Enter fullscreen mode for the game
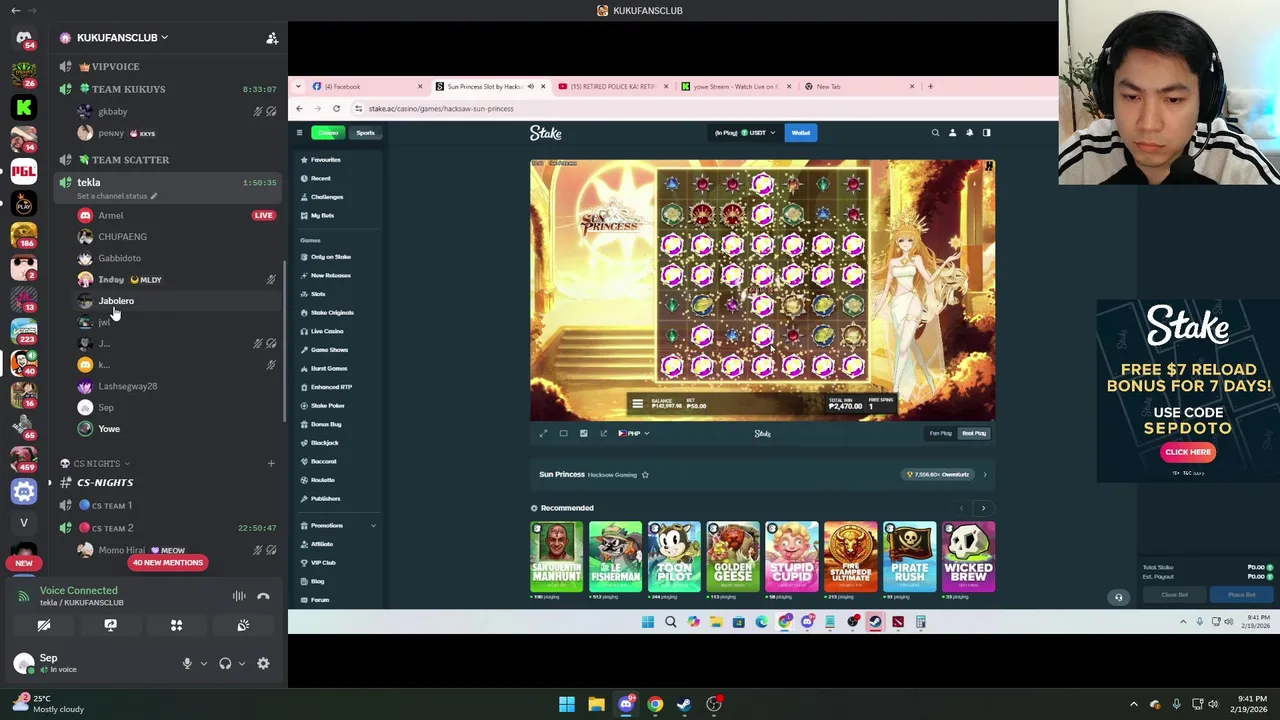Viewport: 1280px width, 720px height. [x=543, y=433]
